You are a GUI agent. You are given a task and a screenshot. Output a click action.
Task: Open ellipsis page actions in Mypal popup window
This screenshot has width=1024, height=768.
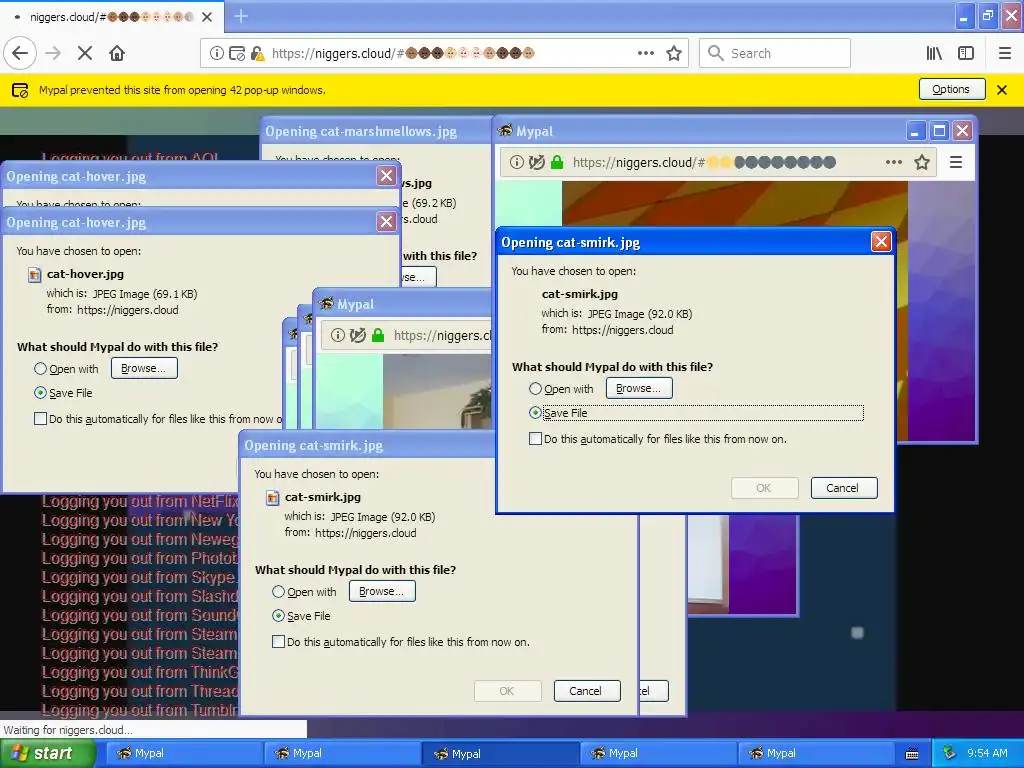(x=894, y=162)
